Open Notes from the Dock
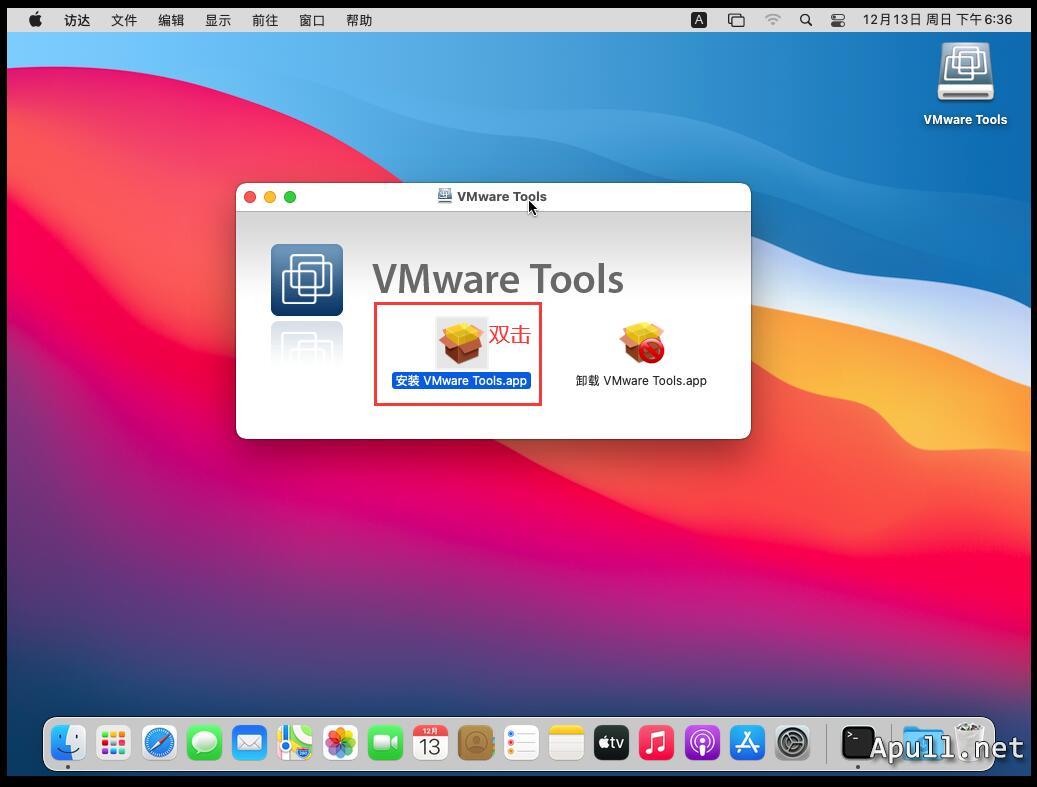This screenshot has height=787, width=1037. (566, 743)
